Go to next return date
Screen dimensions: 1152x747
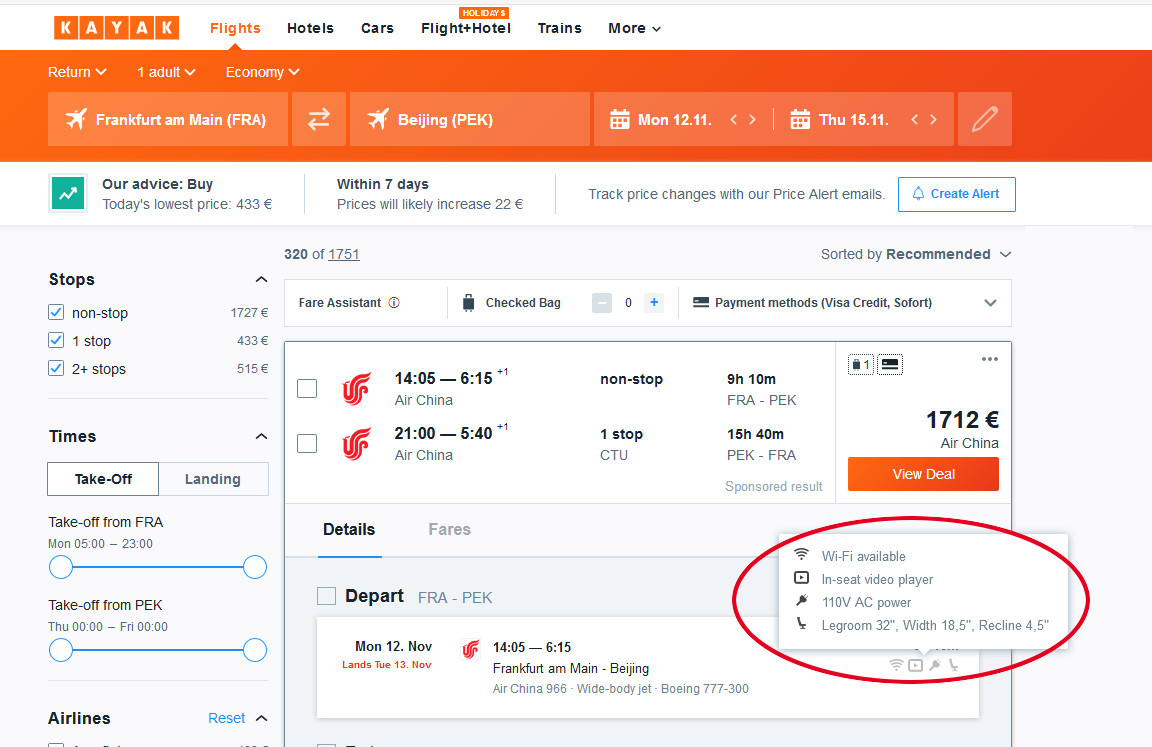click(934, 120)
